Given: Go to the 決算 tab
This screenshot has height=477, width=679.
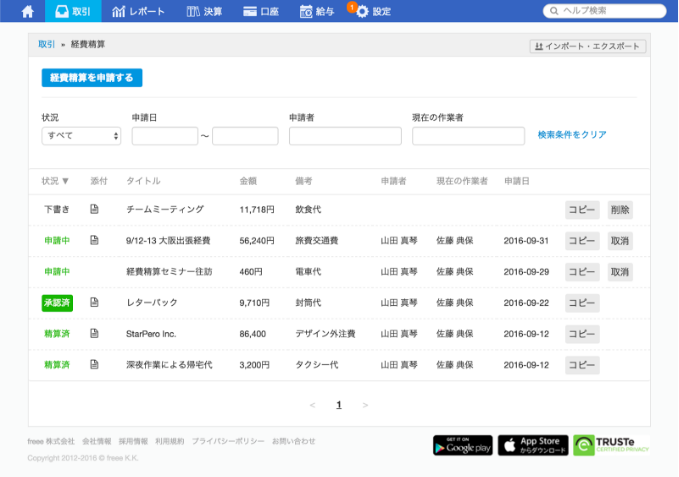Looking at the screenshot, I should (x=206, y=11).
